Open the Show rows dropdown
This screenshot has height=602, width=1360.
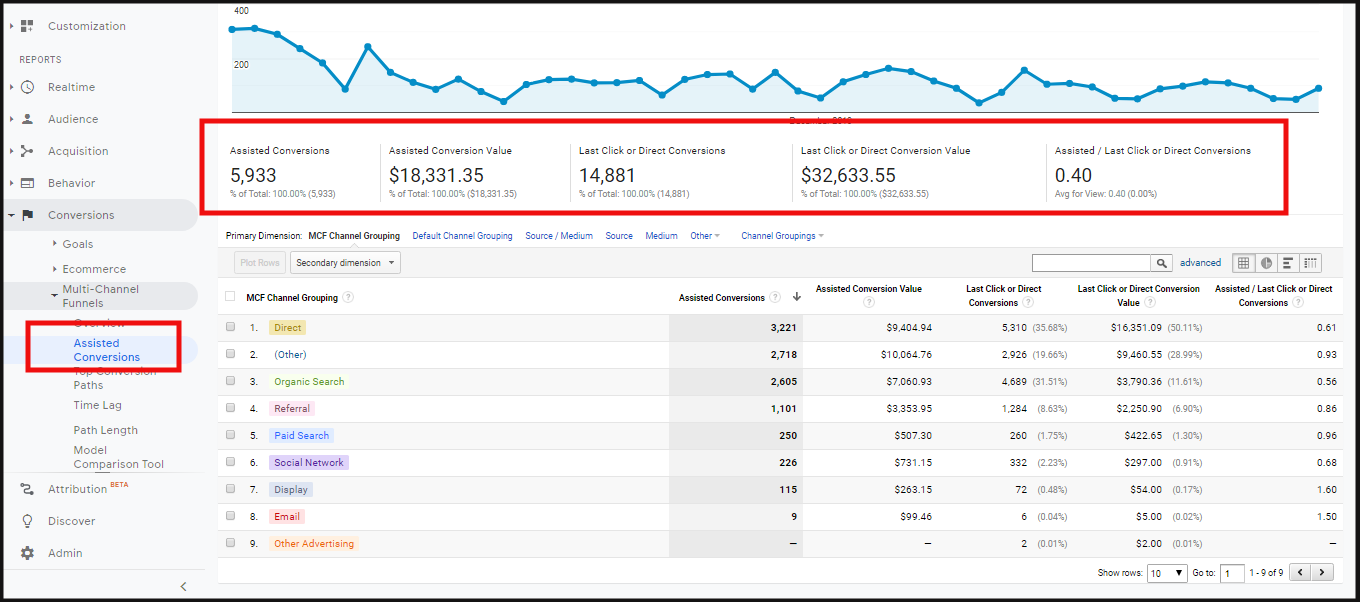click(1167, 573)
